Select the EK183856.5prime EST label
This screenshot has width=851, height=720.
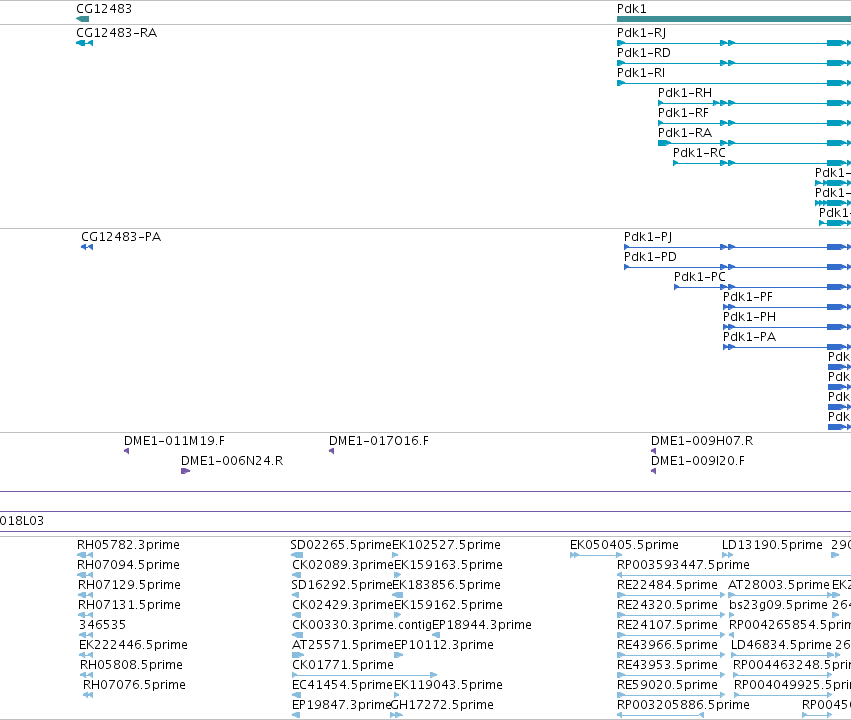pos(447,585)
